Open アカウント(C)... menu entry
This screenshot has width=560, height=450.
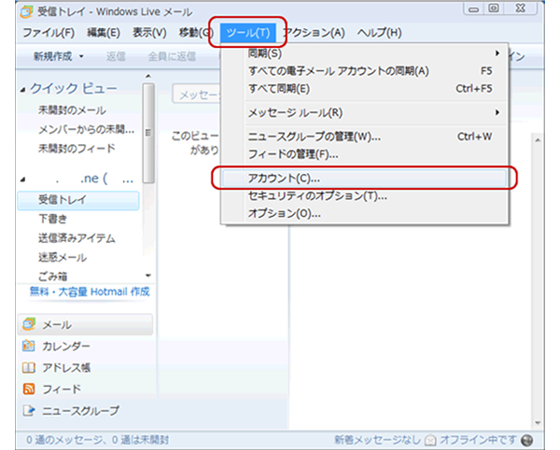pos(364,178)
